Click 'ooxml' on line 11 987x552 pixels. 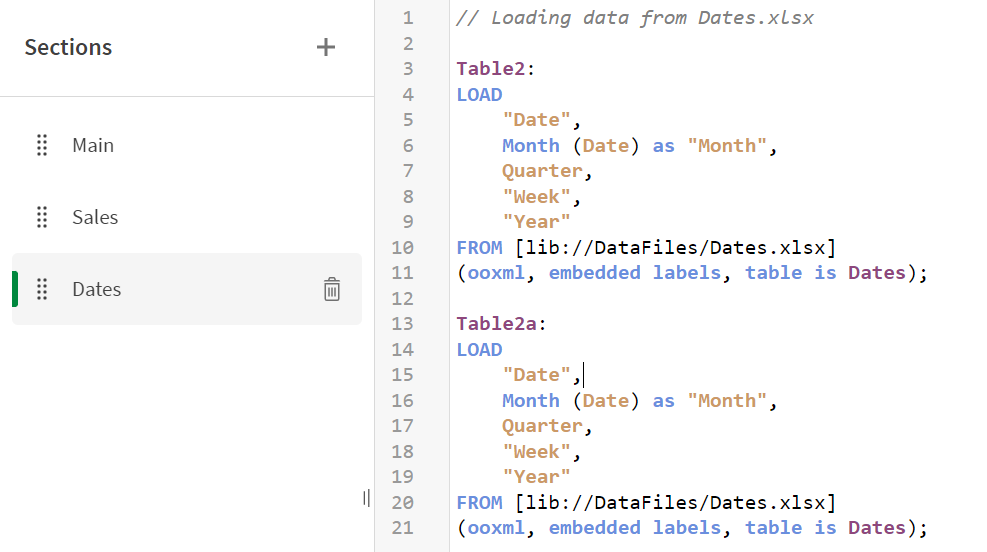point(496,273)
